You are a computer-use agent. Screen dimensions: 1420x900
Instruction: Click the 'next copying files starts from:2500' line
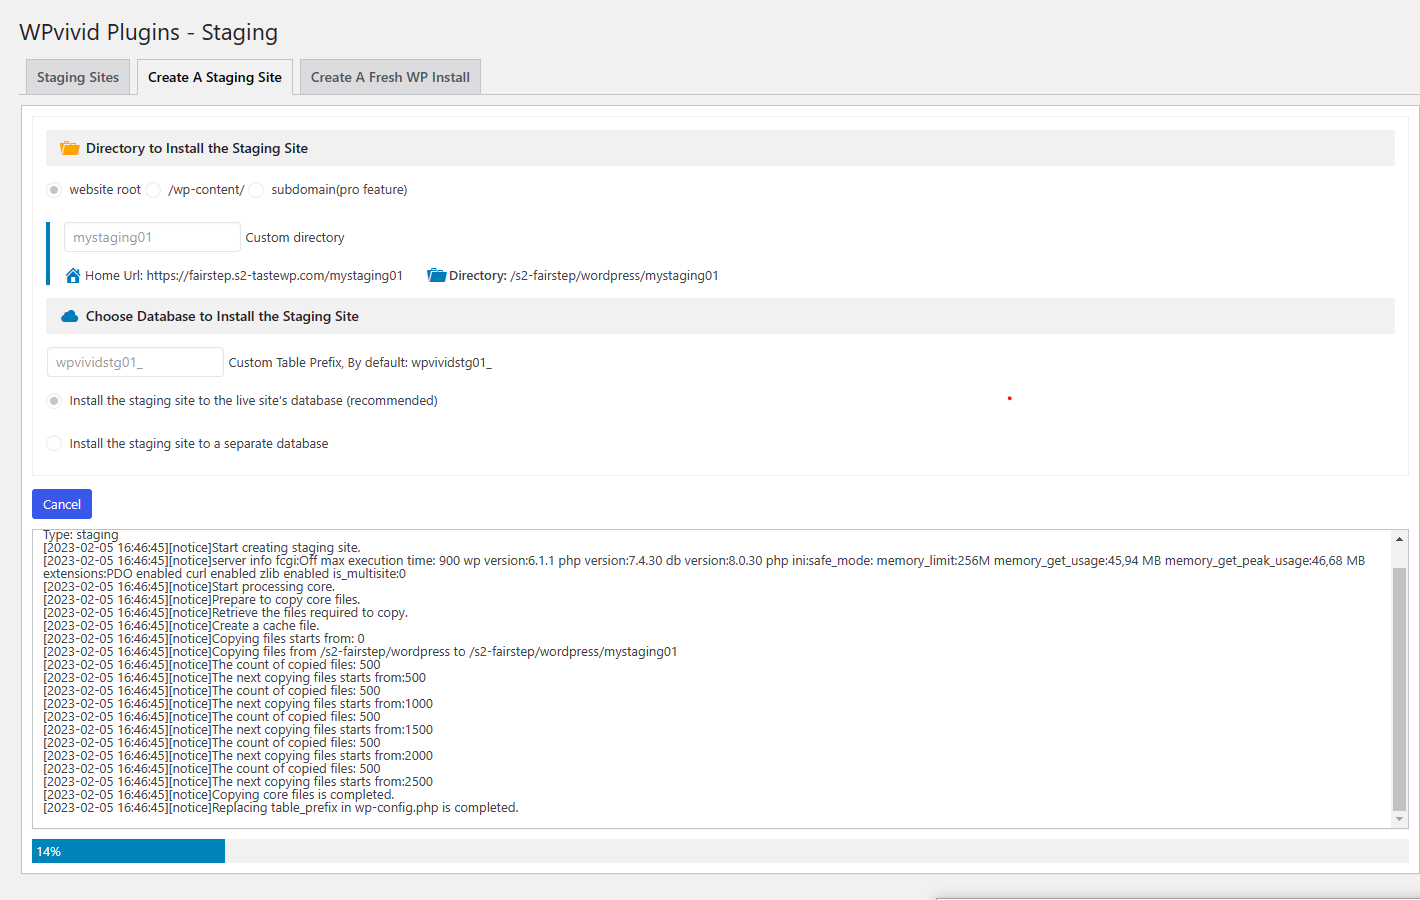[x=238, y=782]
